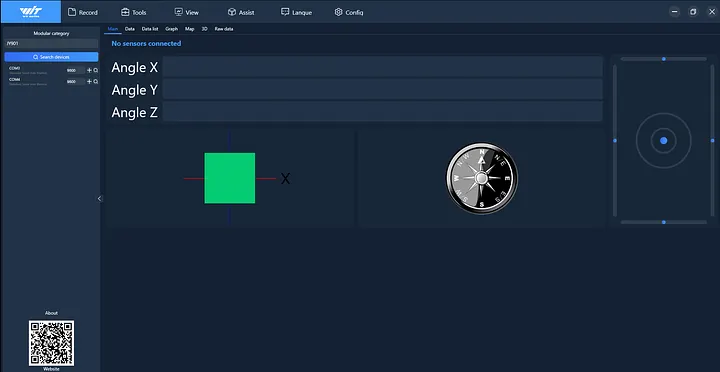The height and width of the screenshot is (372, 720).
Task: Click the plus icon for the second COM port
Action: coord(90,81)
